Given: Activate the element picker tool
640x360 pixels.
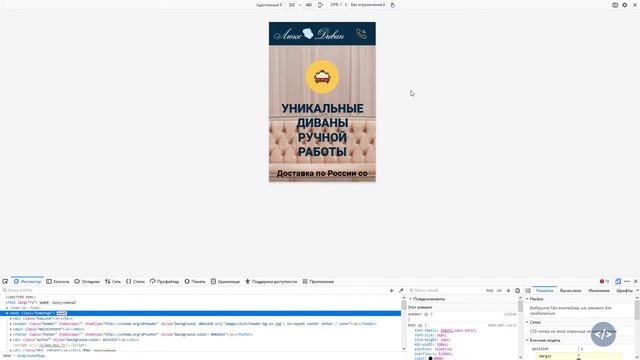Looking at the screenshot, I should point(5,282).
